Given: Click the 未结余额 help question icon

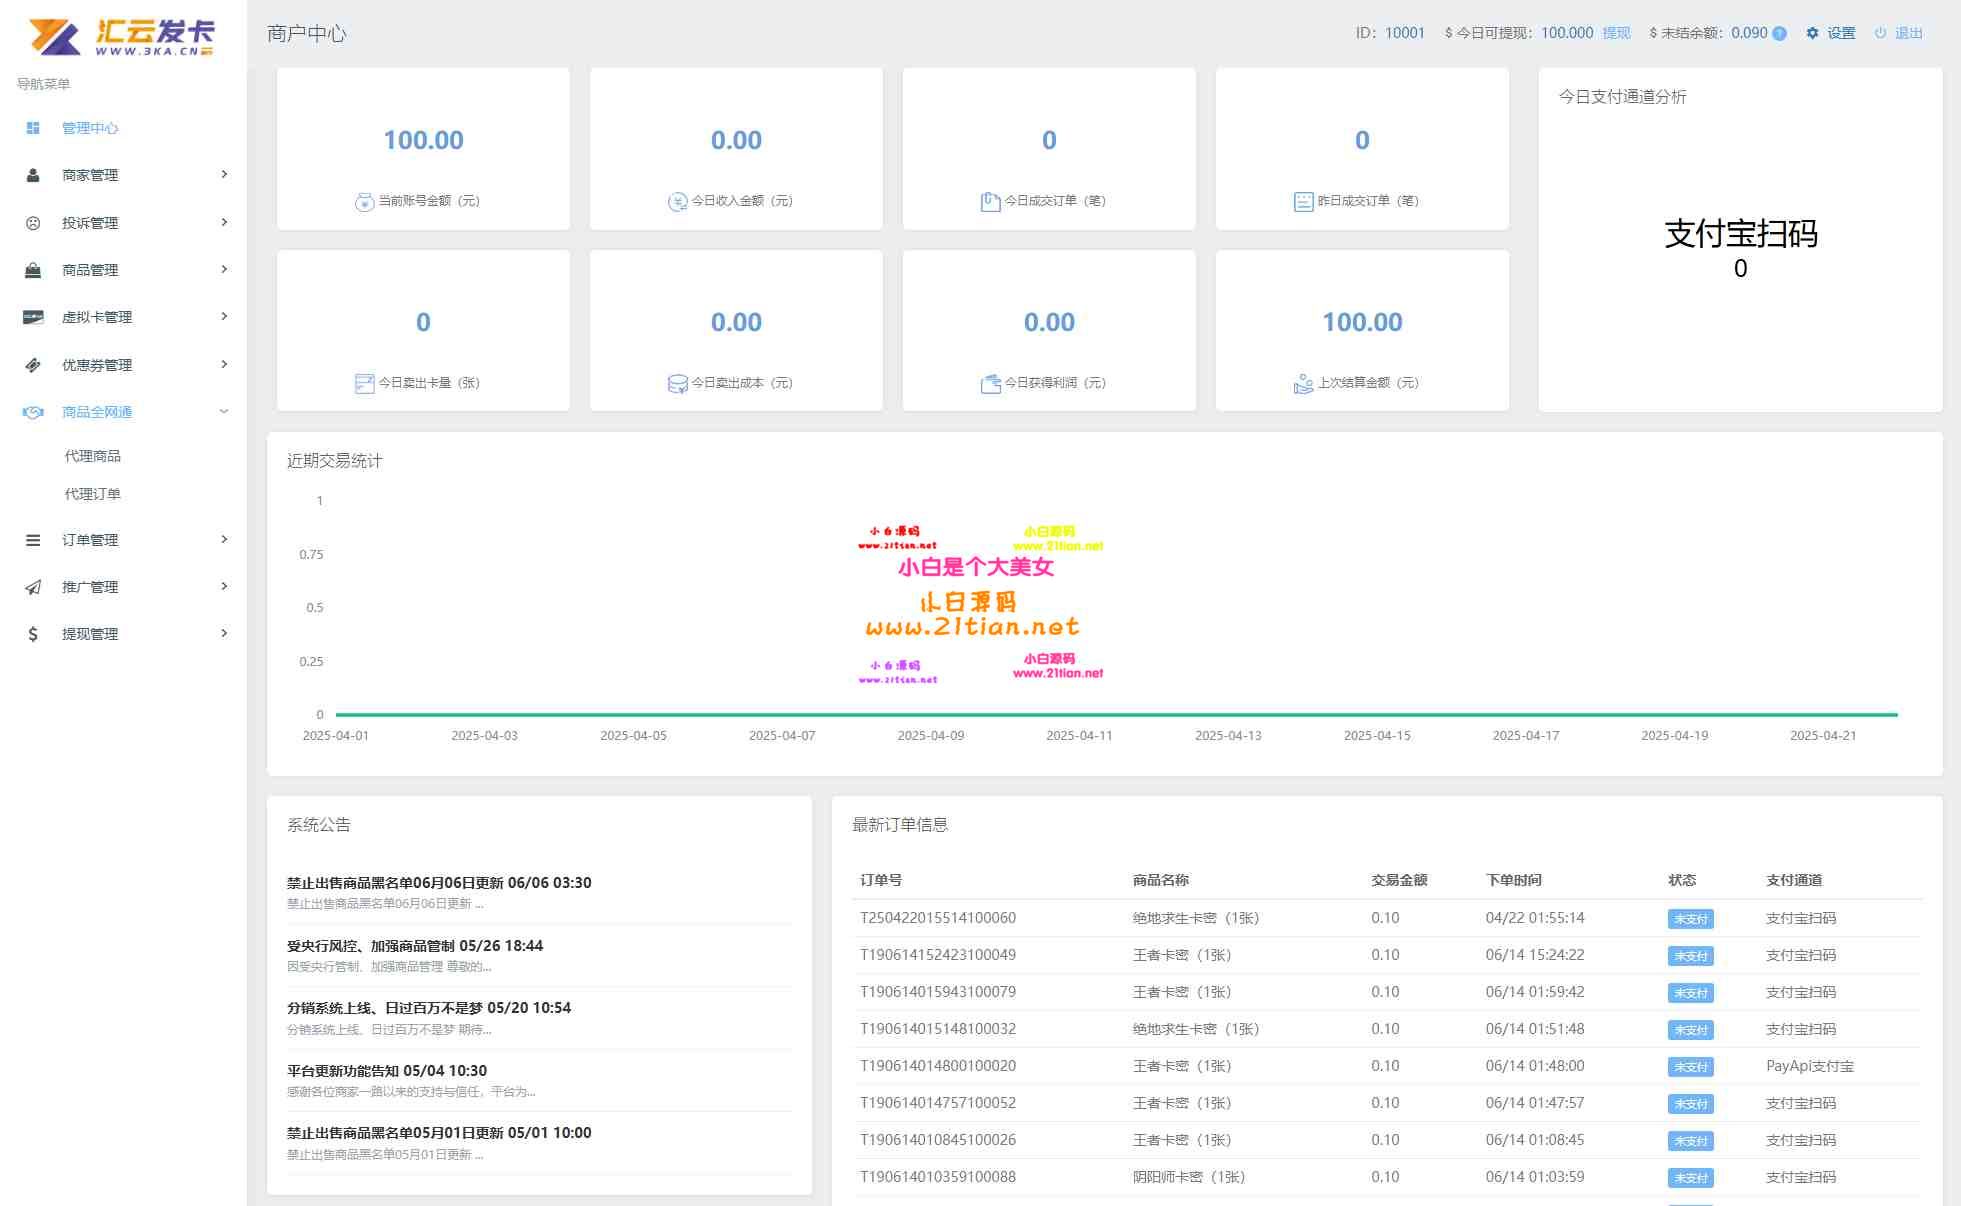Looking at the screenshot, I should tap(1779, 33).
